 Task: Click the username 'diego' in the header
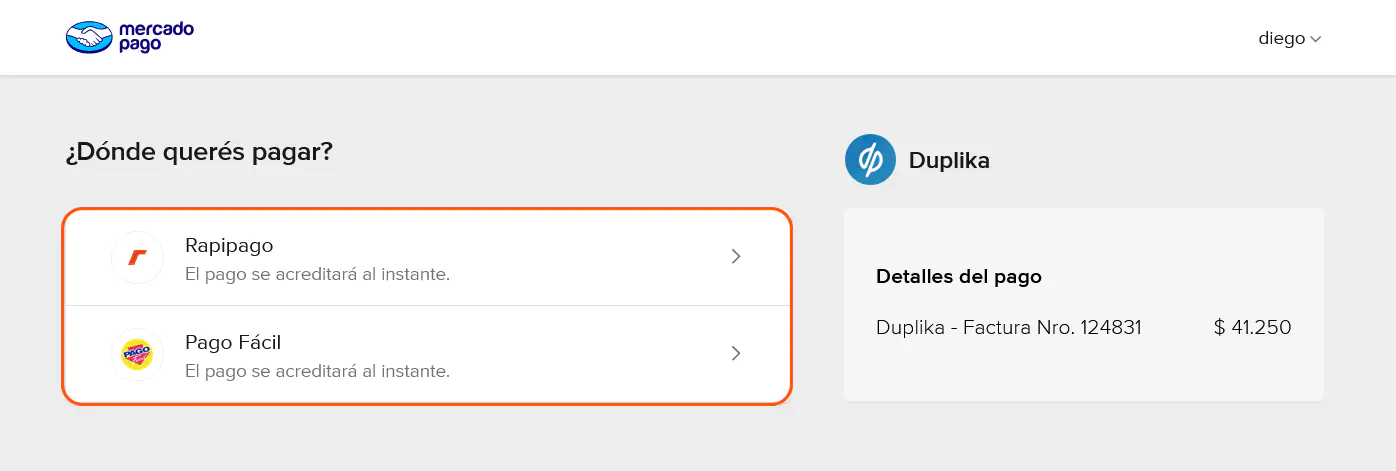(1281, 38)
